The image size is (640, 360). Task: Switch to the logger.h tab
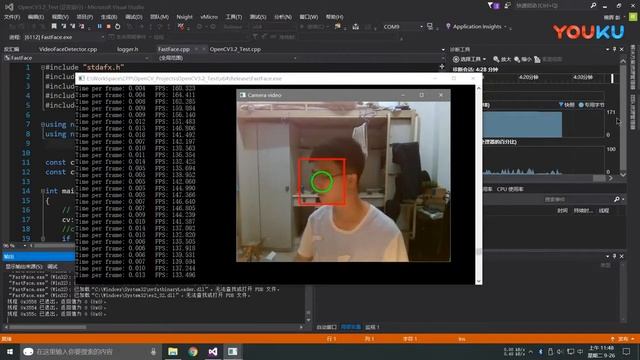tap(128, 49)
